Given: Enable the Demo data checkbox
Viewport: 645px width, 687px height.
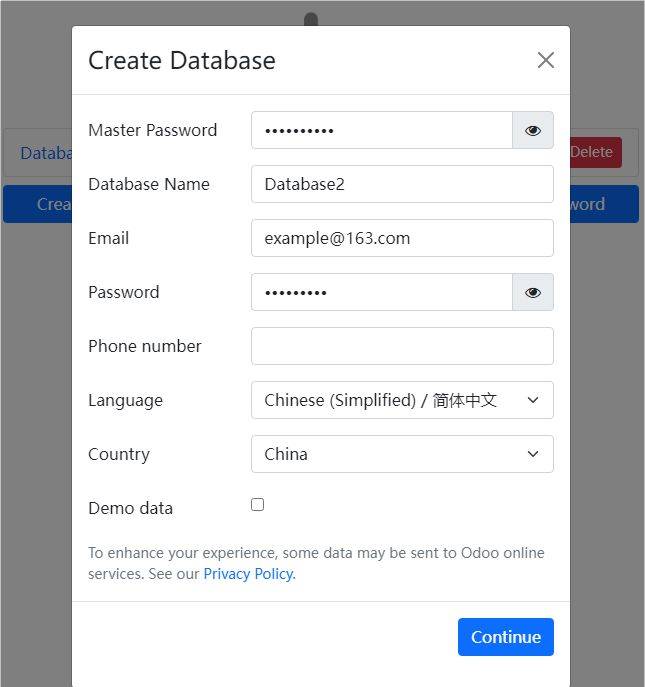Looking at the screenshot, I should (x=257, y=505).
